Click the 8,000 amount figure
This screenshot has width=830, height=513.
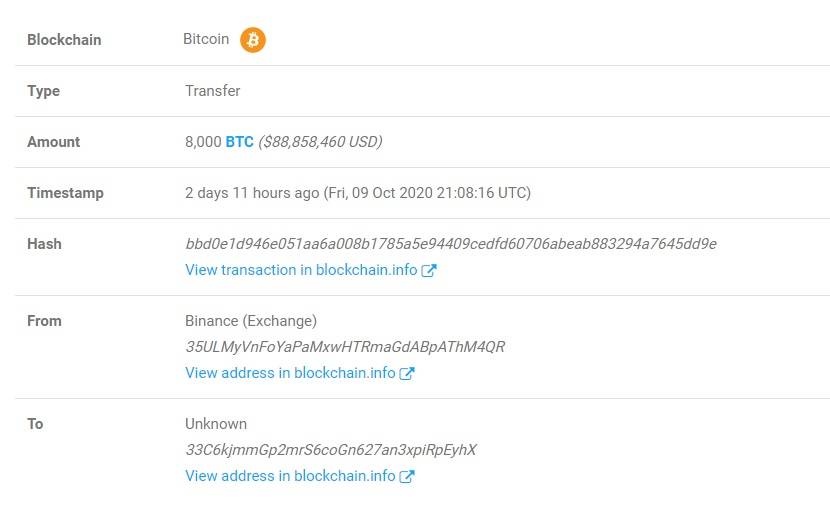click(x=203, y=142)
